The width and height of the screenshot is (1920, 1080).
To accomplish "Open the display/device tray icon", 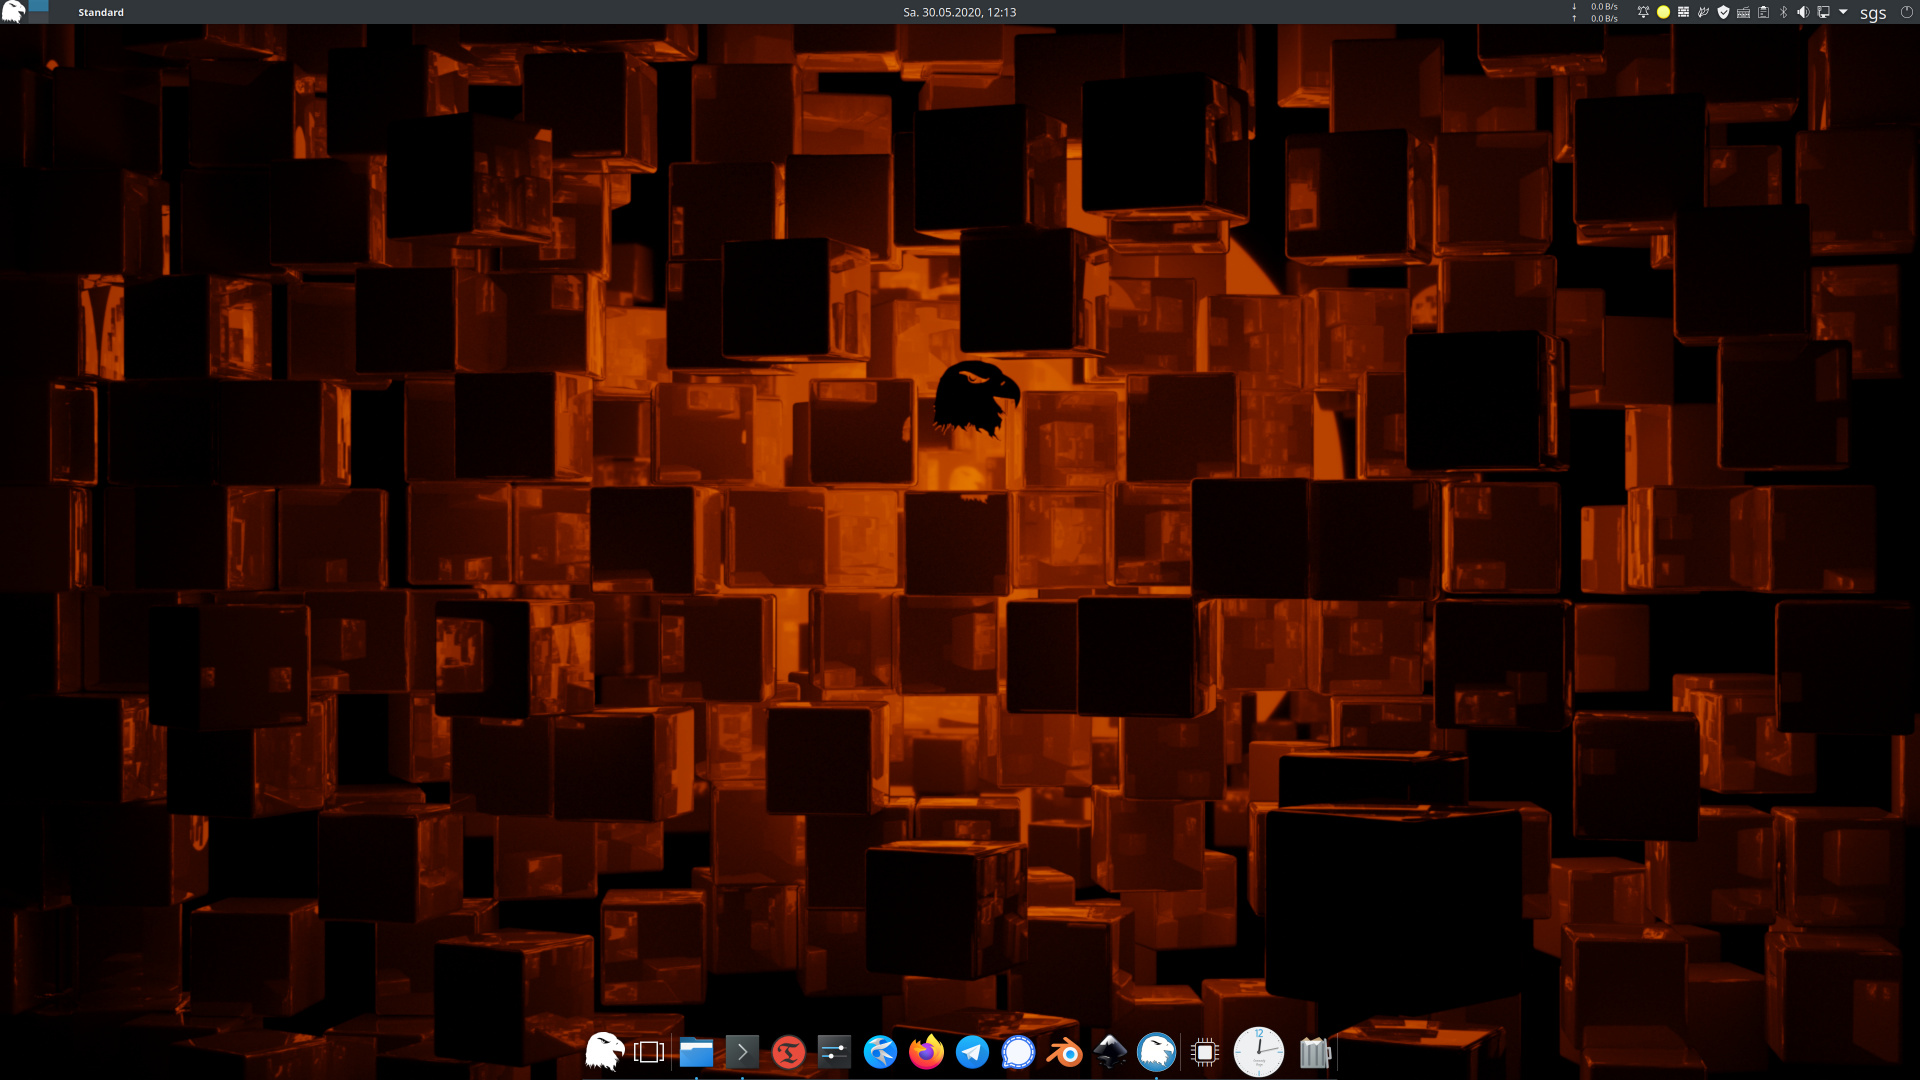I will pyautogui.click(x=1823, y=12).
